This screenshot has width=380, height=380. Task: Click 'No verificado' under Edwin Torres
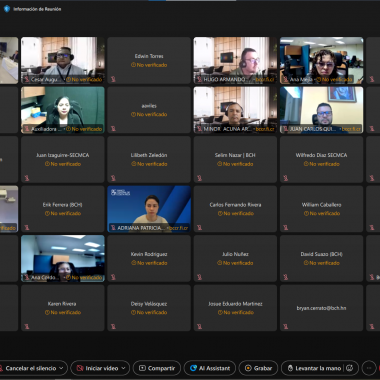click(x=149, y=65)
